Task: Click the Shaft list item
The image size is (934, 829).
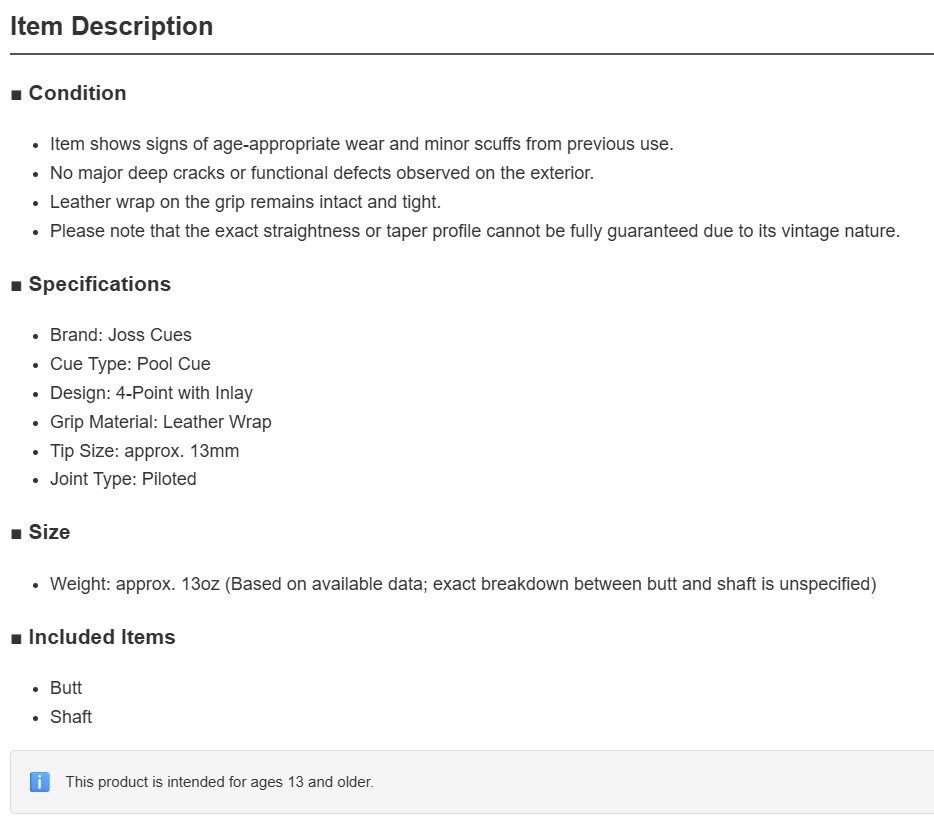Action: pos(71,717)
